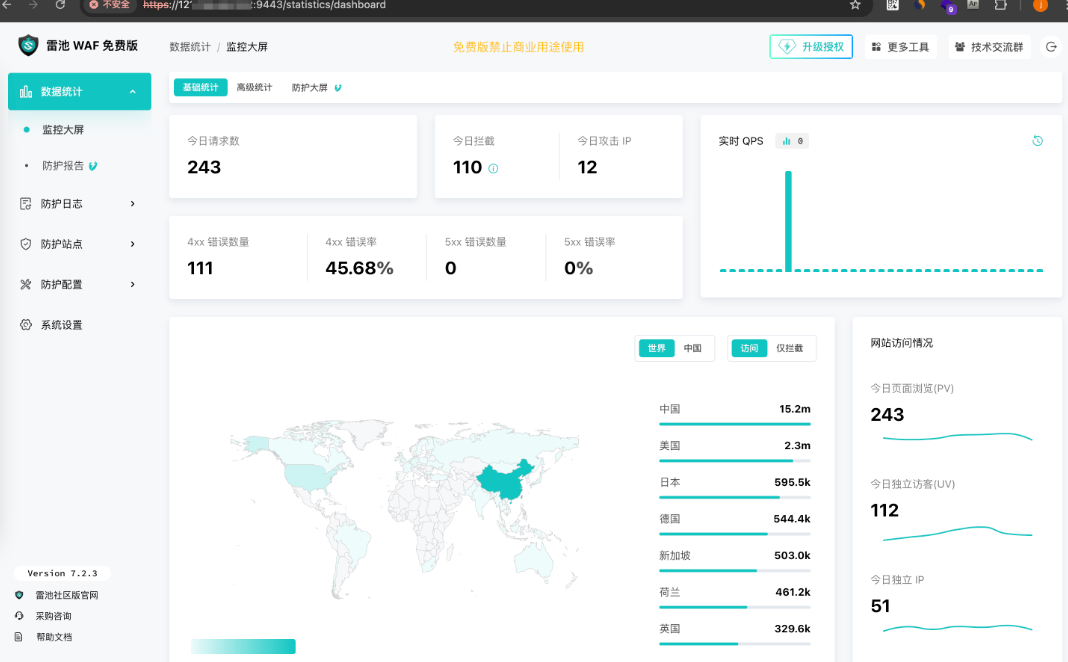Expand the 防护日志 submenu chevron
The height and width of the screenshot is (662, 1068).
tap(133, 204)
